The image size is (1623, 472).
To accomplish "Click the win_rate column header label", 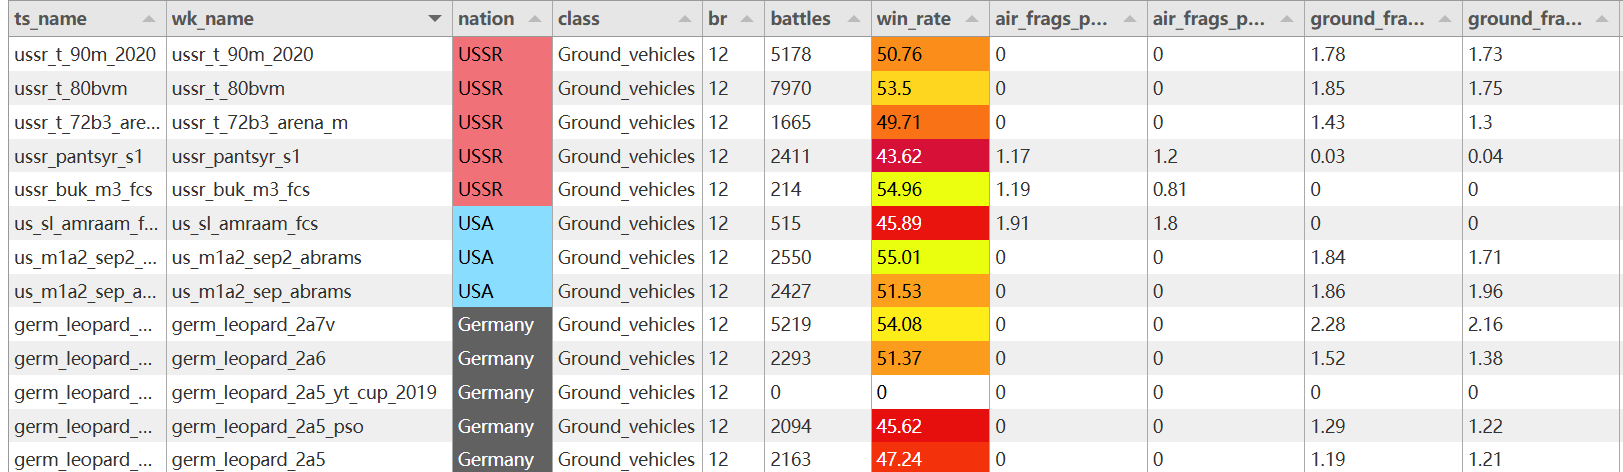I will click(x=913, y=19).
